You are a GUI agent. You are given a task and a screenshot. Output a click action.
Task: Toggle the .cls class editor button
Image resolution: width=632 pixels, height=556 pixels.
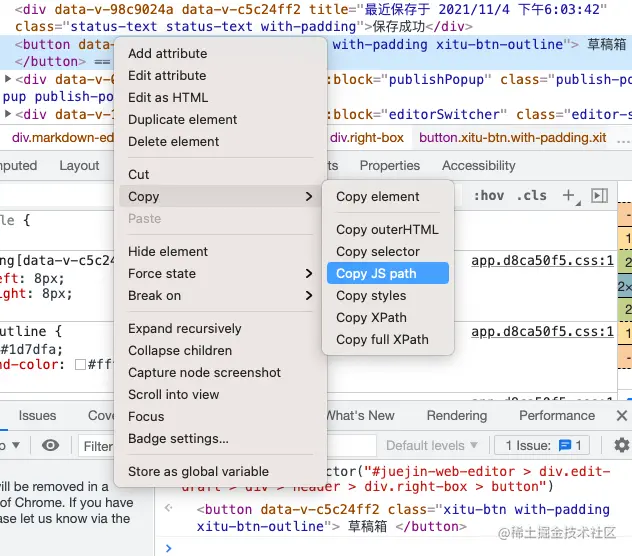pyautogui.click(x=531, y=196)
